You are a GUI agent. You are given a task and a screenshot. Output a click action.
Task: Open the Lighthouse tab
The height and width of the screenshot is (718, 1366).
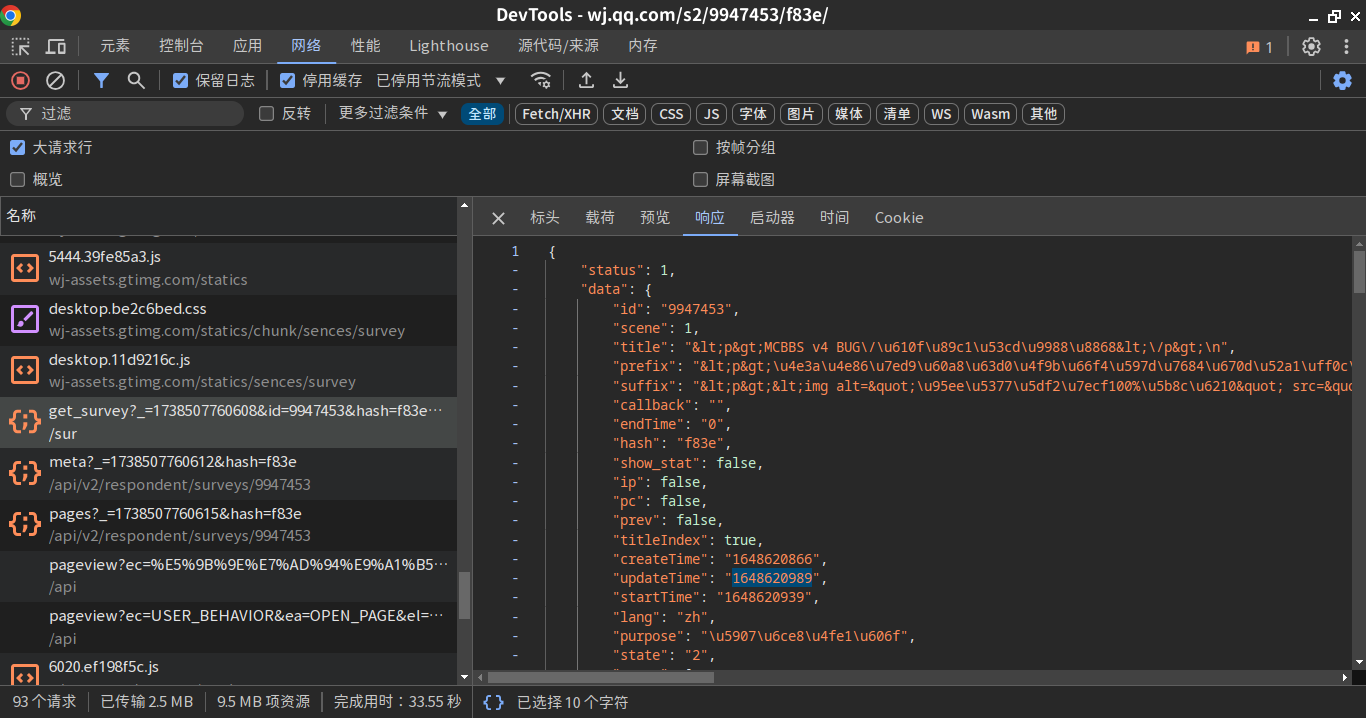(x=449, y=46)
